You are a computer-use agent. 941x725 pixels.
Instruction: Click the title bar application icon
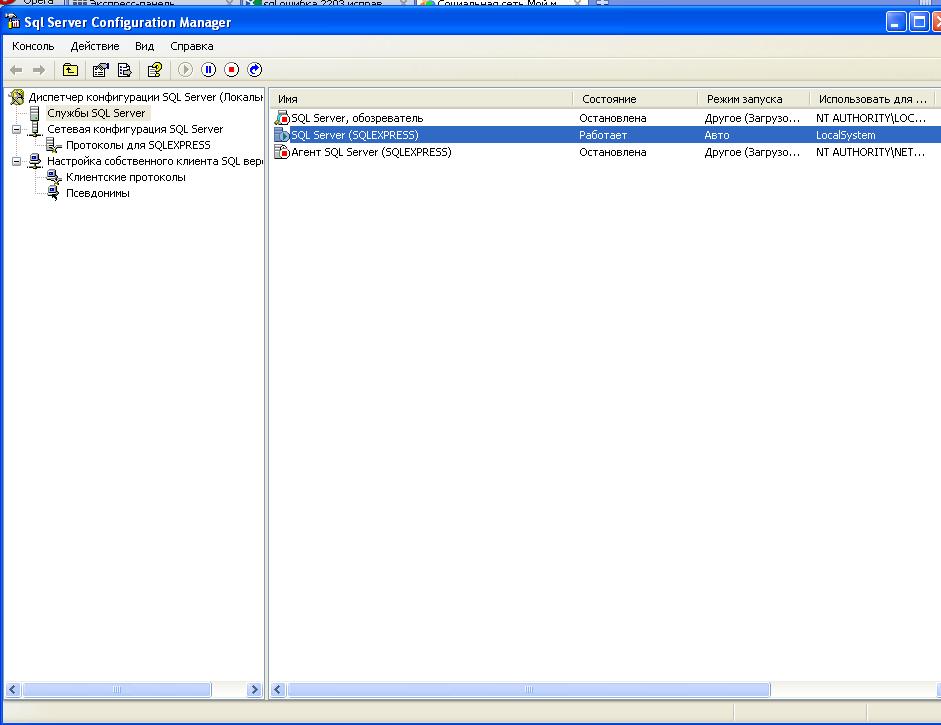coord(12,22)
